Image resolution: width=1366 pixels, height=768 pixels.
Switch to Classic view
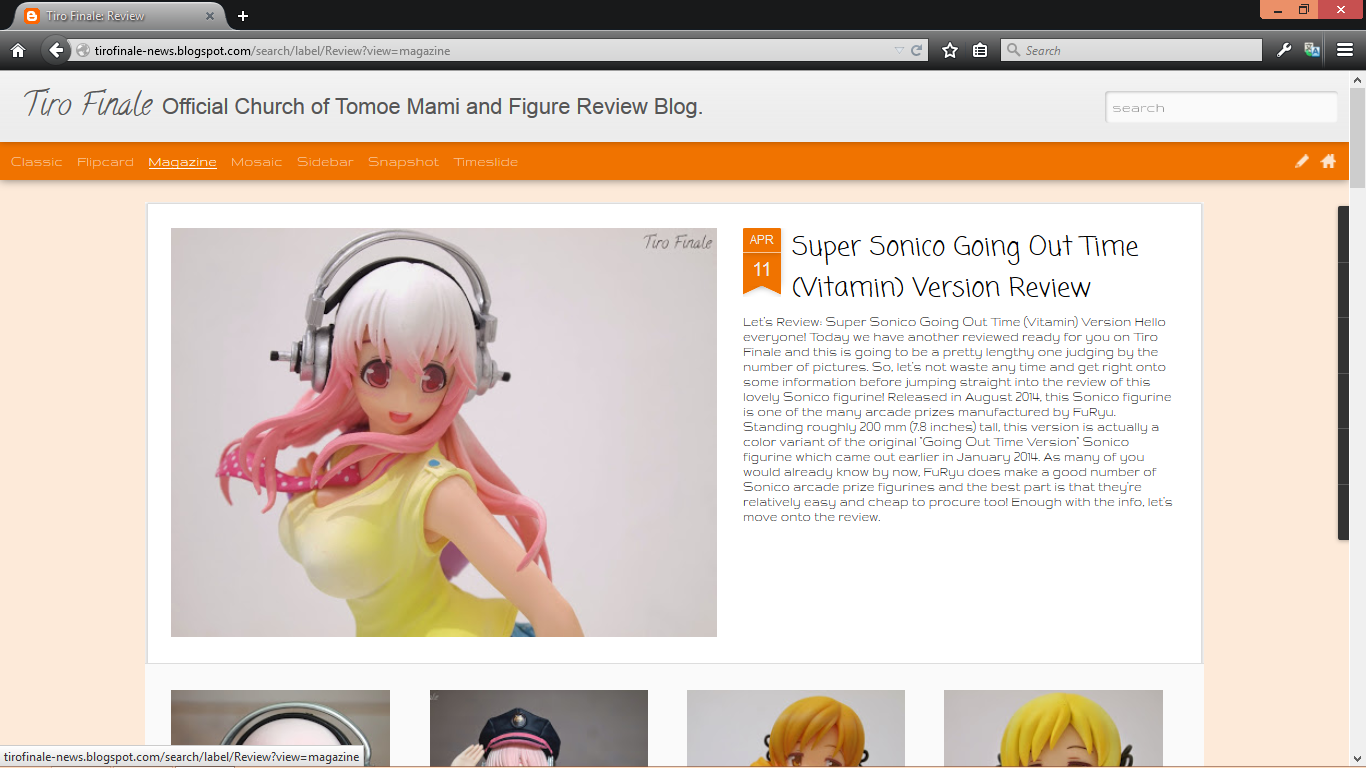tap(37, 162)
